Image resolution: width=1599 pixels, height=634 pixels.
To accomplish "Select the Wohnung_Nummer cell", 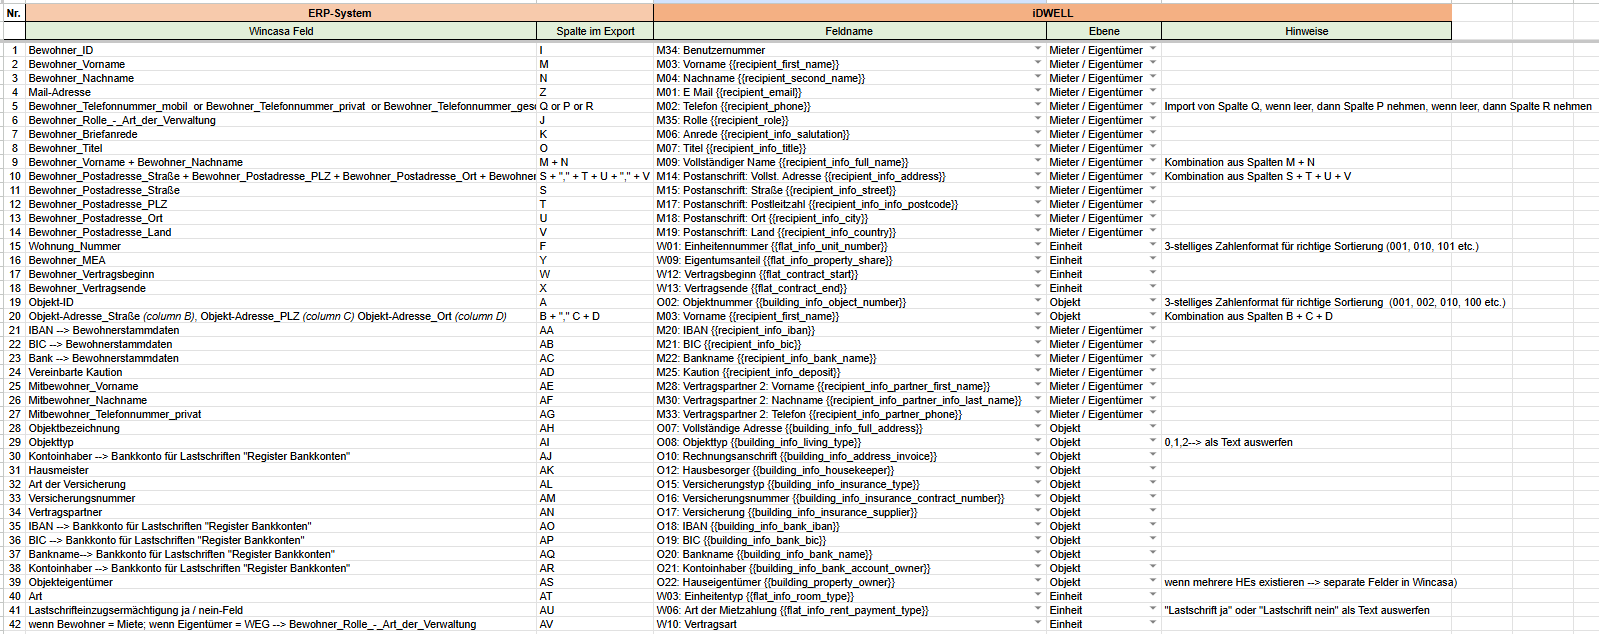I will [281, 246].
